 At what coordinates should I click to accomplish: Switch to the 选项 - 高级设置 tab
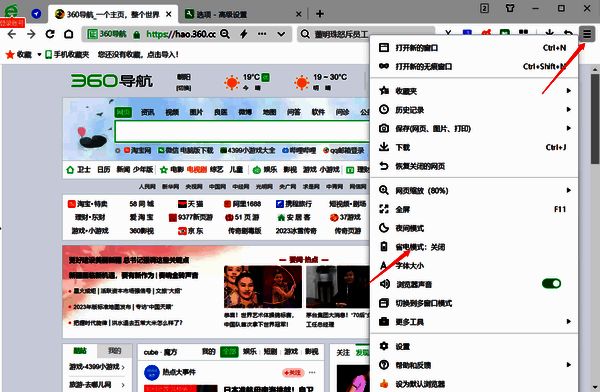pyautogui.click(x=243, y=14)
